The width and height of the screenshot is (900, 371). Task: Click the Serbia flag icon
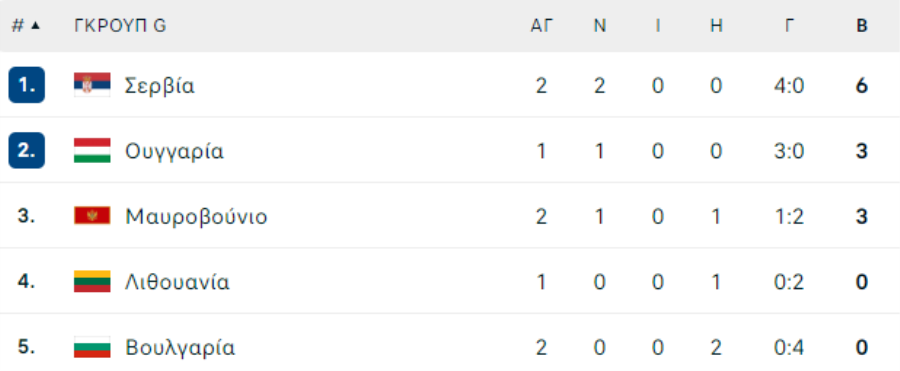click(92, 85)
